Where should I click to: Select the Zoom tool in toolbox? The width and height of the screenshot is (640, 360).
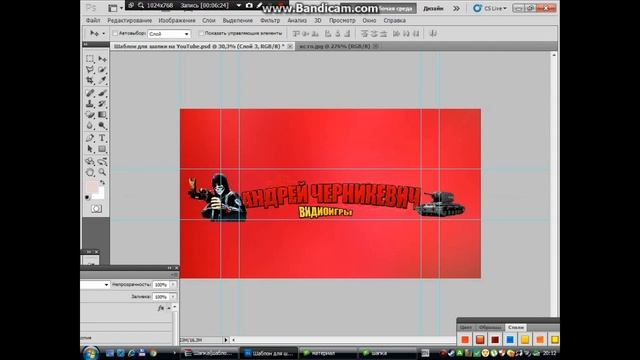coord(102,172)
